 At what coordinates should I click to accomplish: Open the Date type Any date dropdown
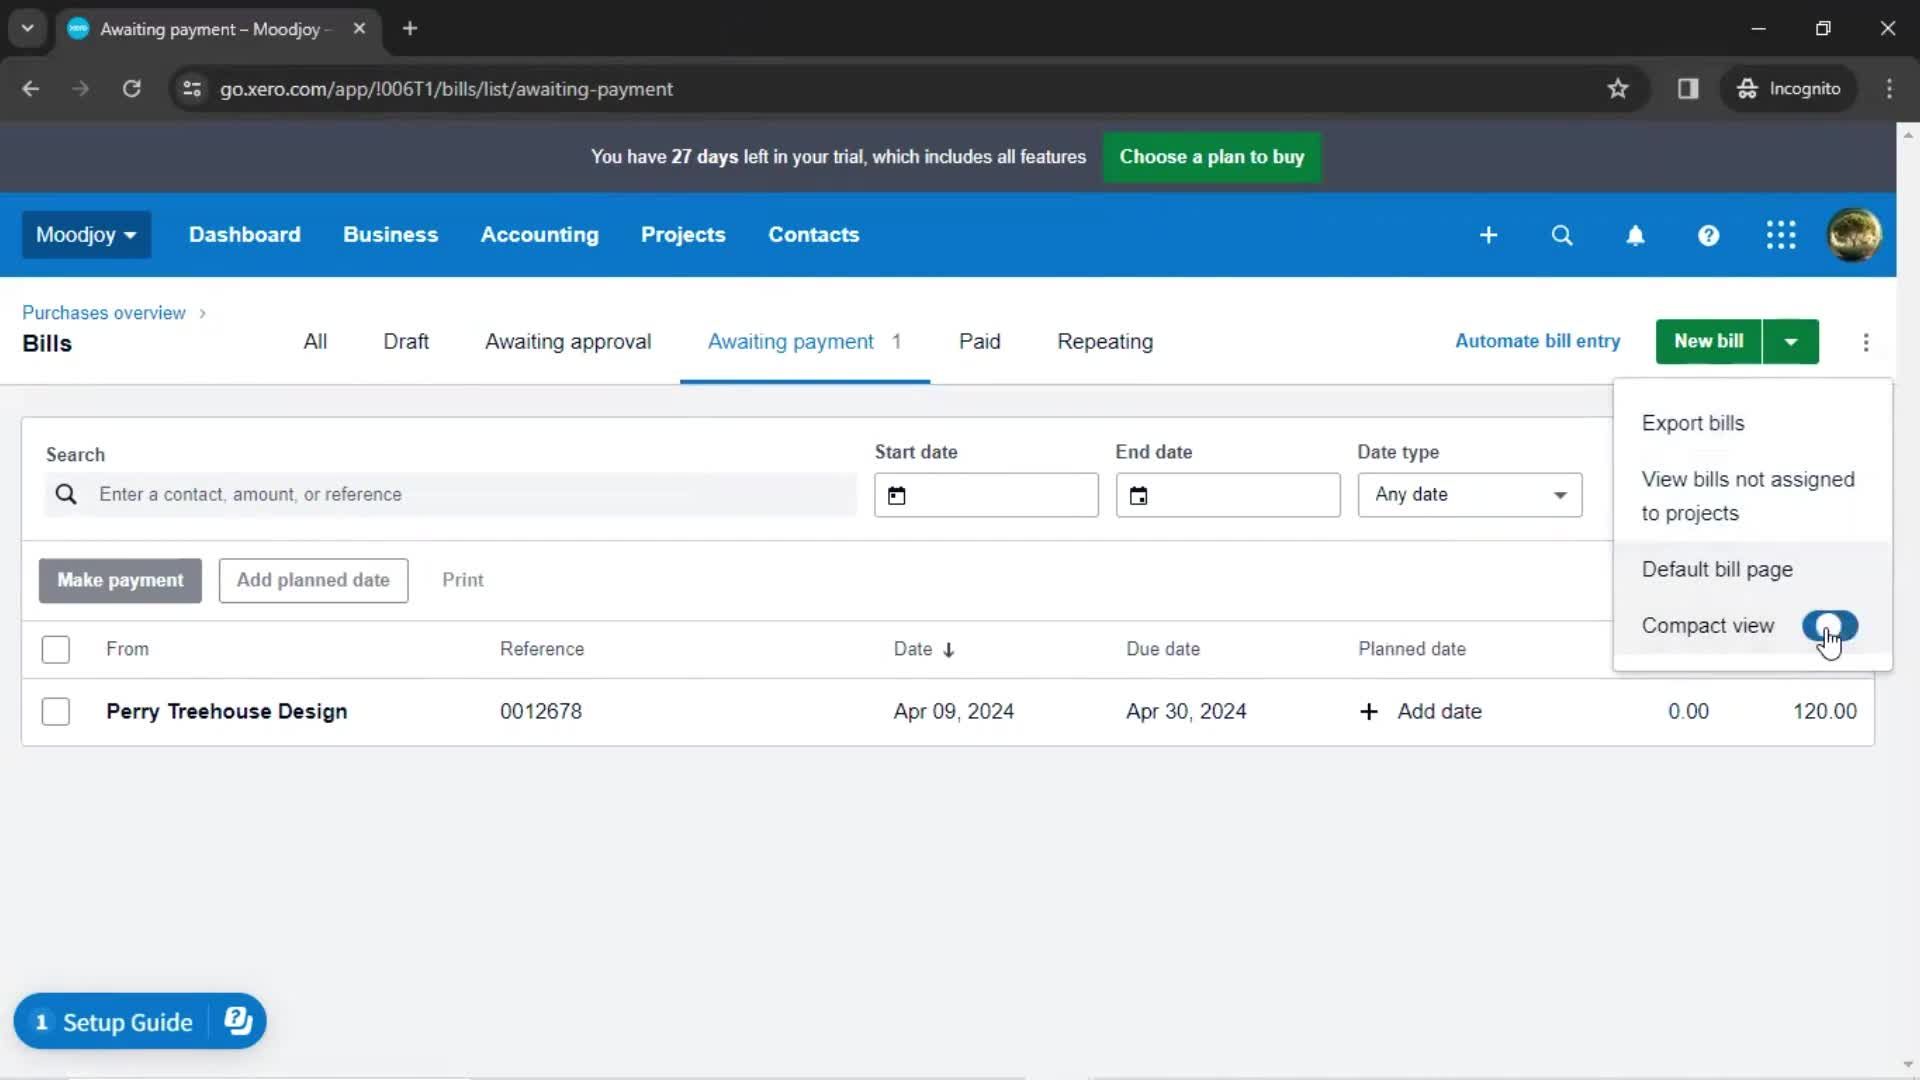(1470, 495)
